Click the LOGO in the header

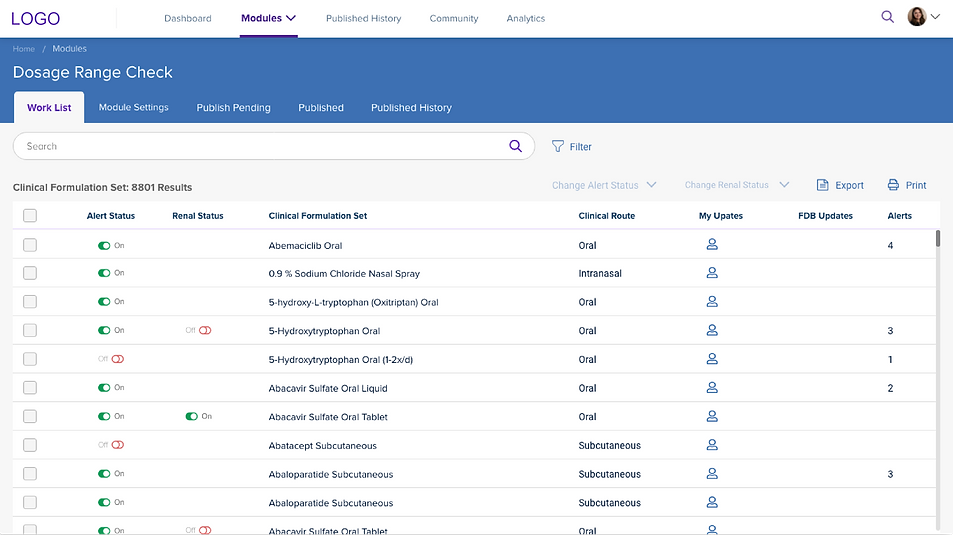35,18
